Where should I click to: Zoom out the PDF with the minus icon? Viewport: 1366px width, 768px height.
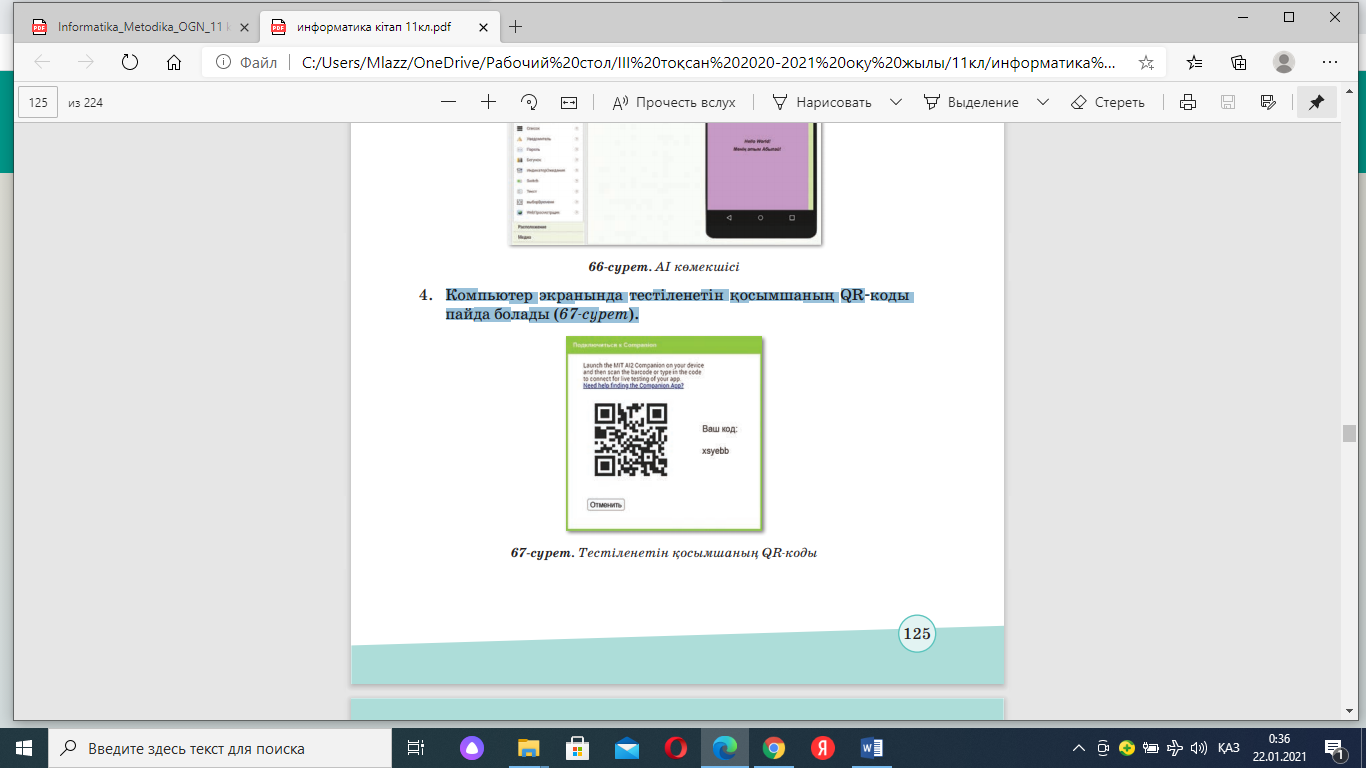448,102
